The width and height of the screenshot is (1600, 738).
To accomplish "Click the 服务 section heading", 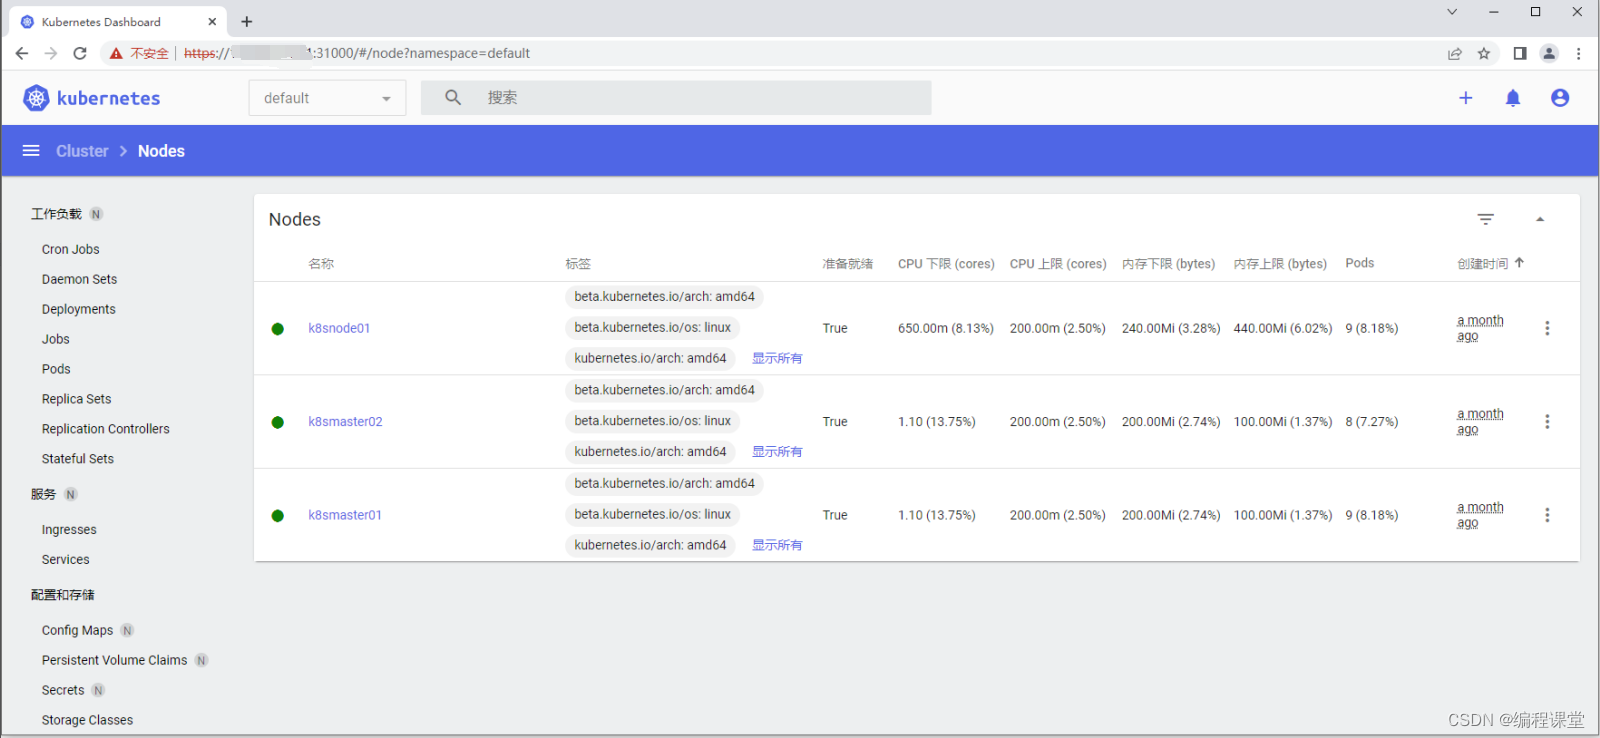I will tap(43, 494).
